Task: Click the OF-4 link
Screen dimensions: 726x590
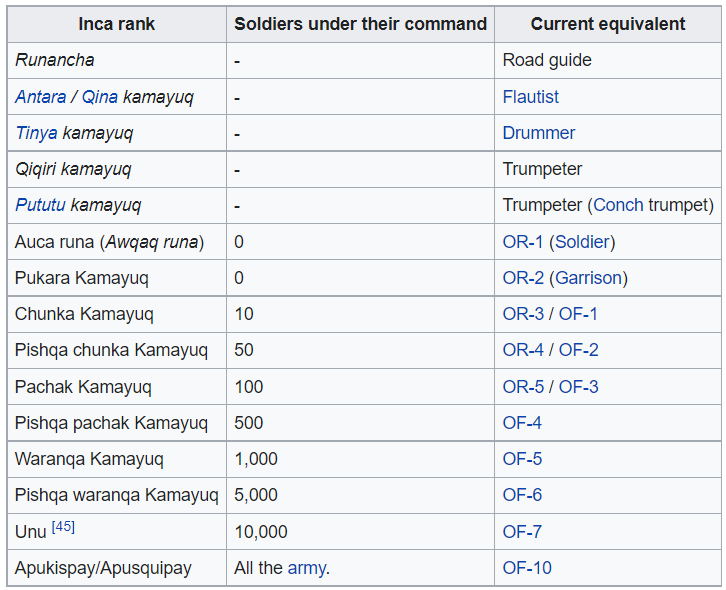Action: [x=522, y=423]
